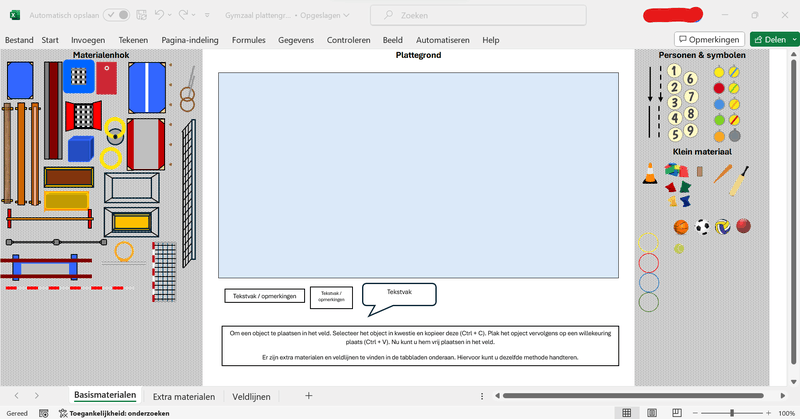This screenshot has width=800, height=419.
Task: Add a new sheet with plus button
Action: click(308, 396)
